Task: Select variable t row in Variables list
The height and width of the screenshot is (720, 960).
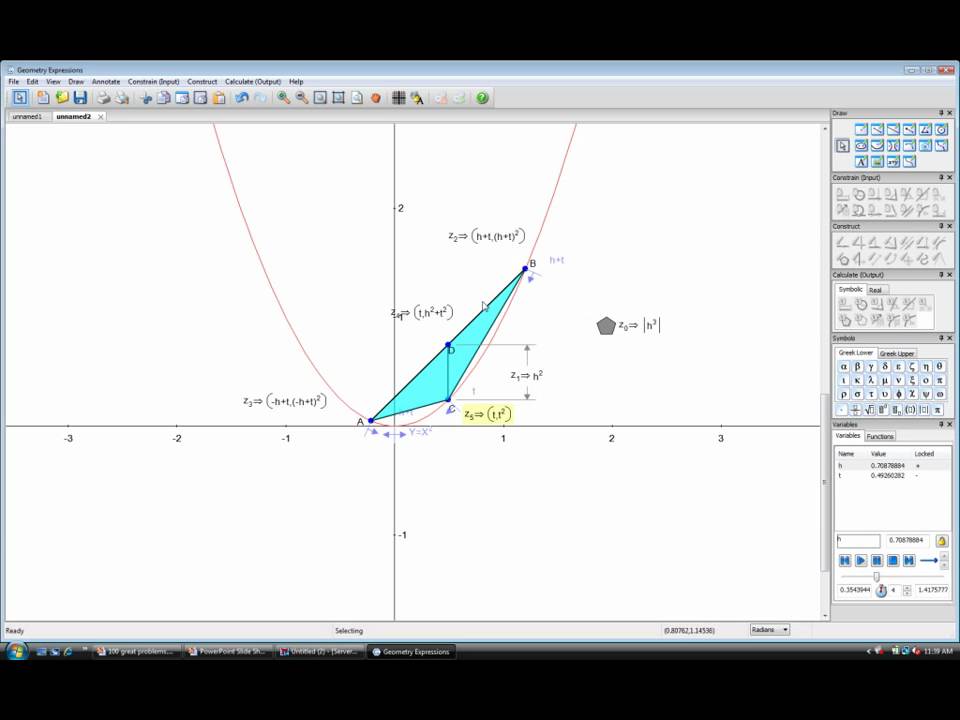Action: pyautogui.click(x=892, y=476)
